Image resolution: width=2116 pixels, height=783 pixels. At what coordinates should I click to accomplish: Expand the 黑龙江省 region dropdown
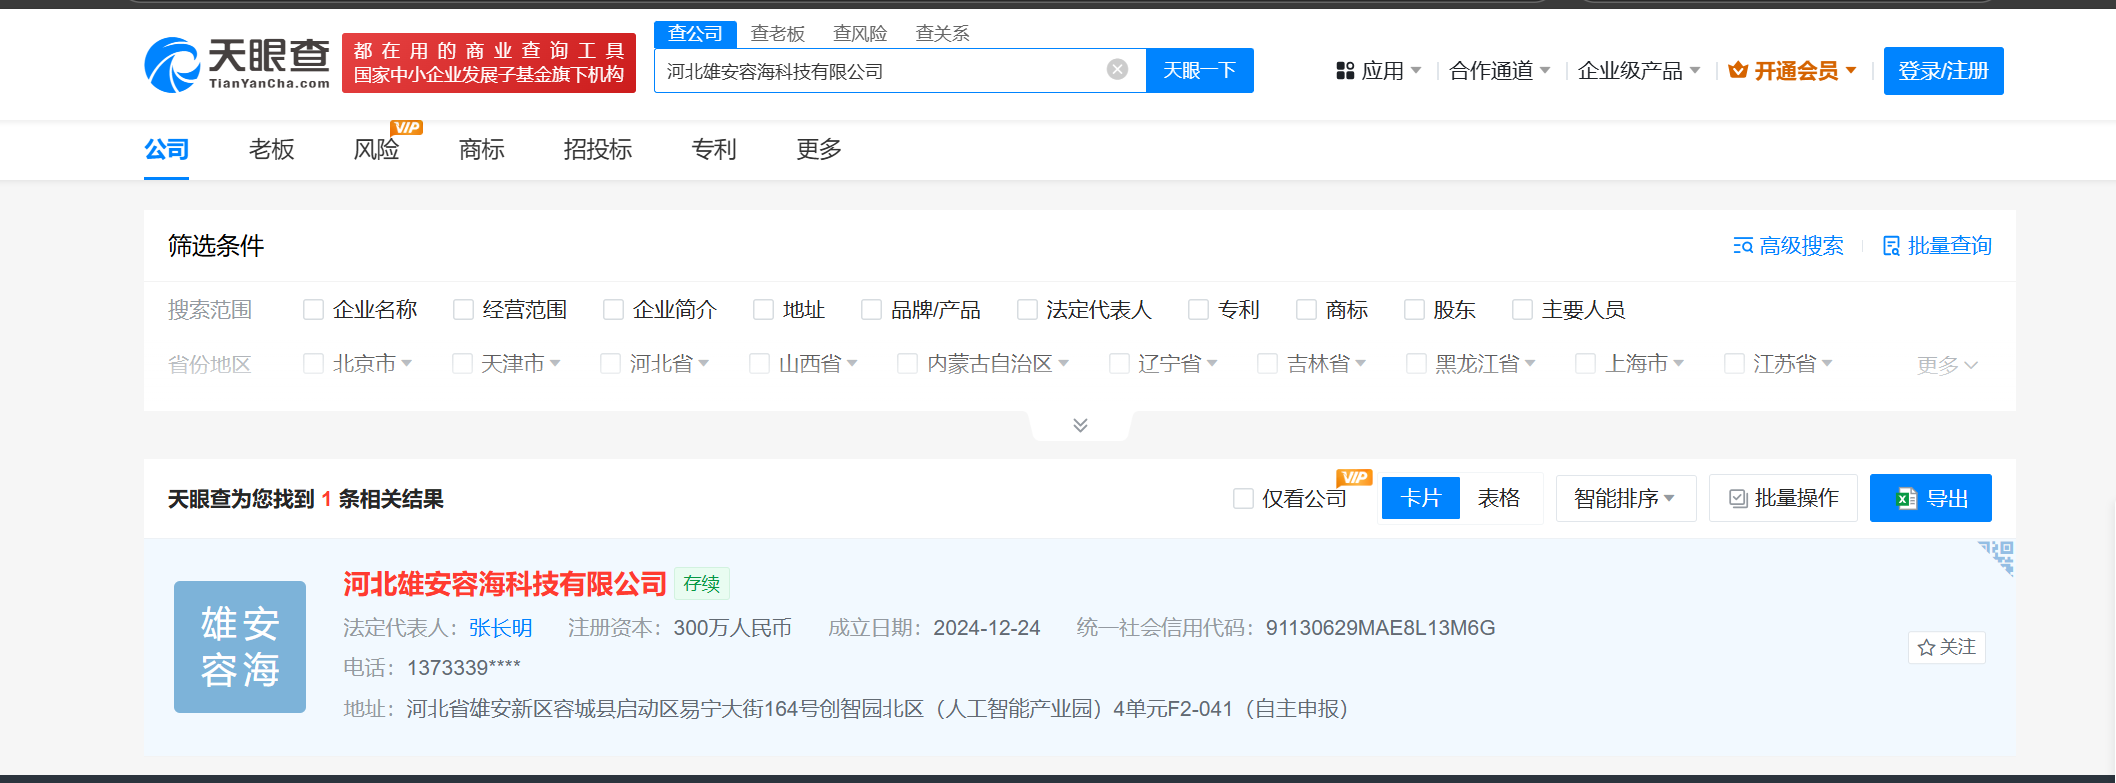point(1530,364)
